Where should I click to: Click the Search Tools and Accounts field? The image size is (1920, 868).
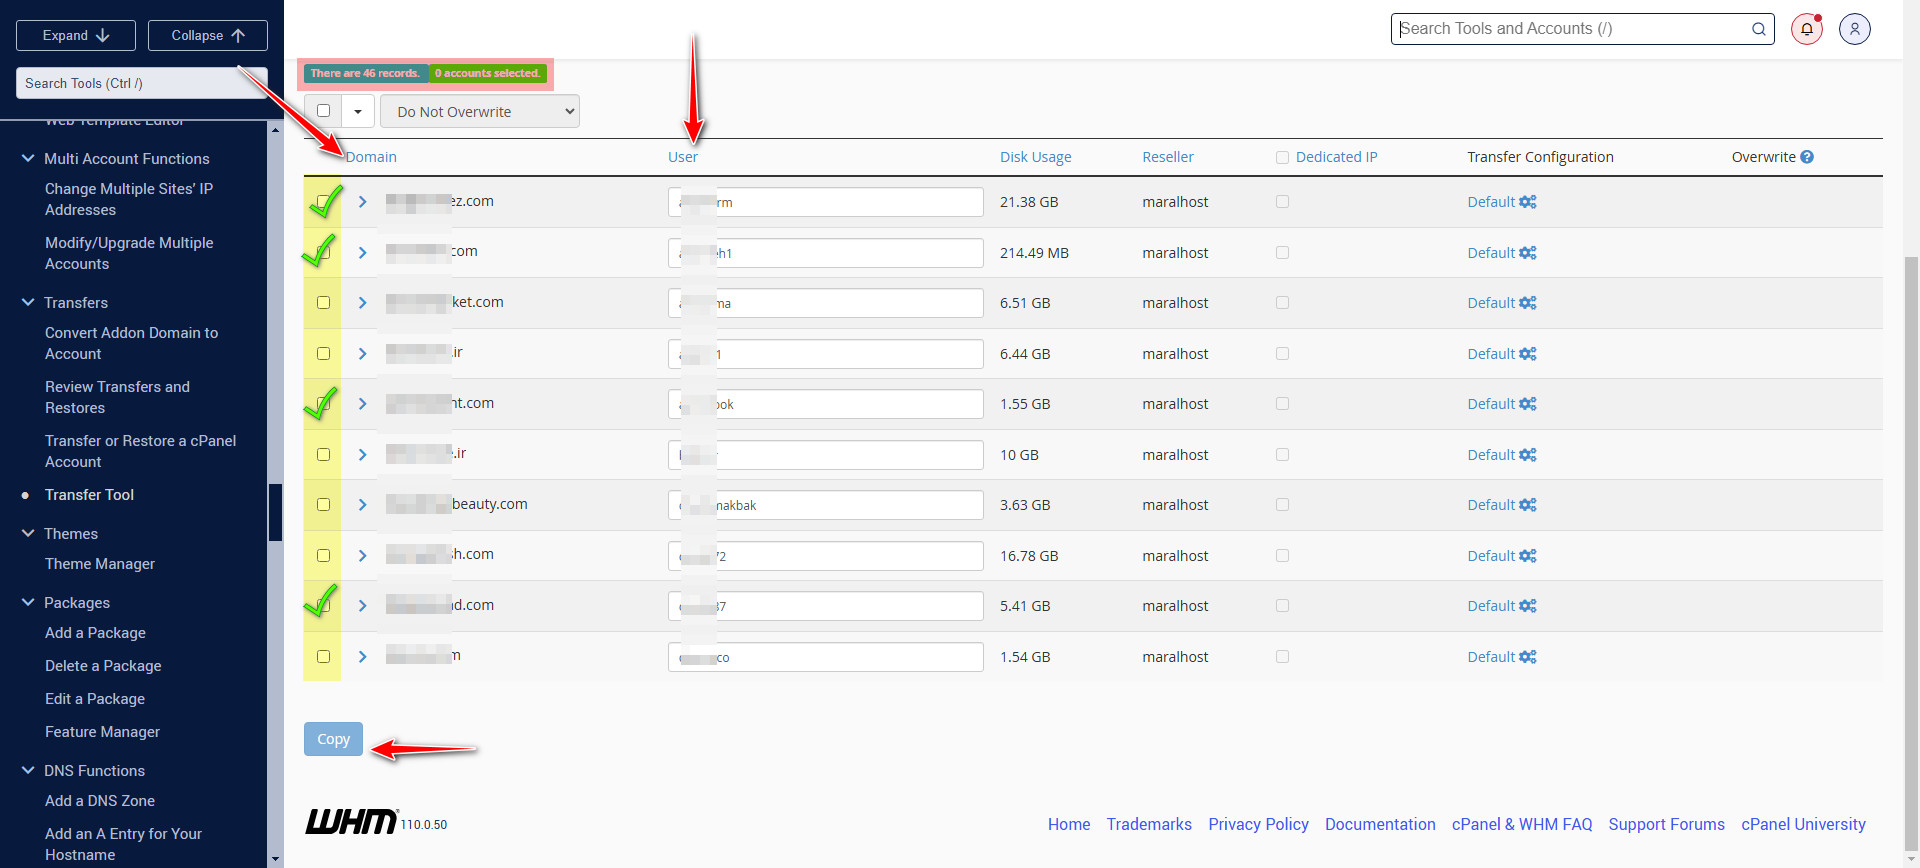[1570, 29]
